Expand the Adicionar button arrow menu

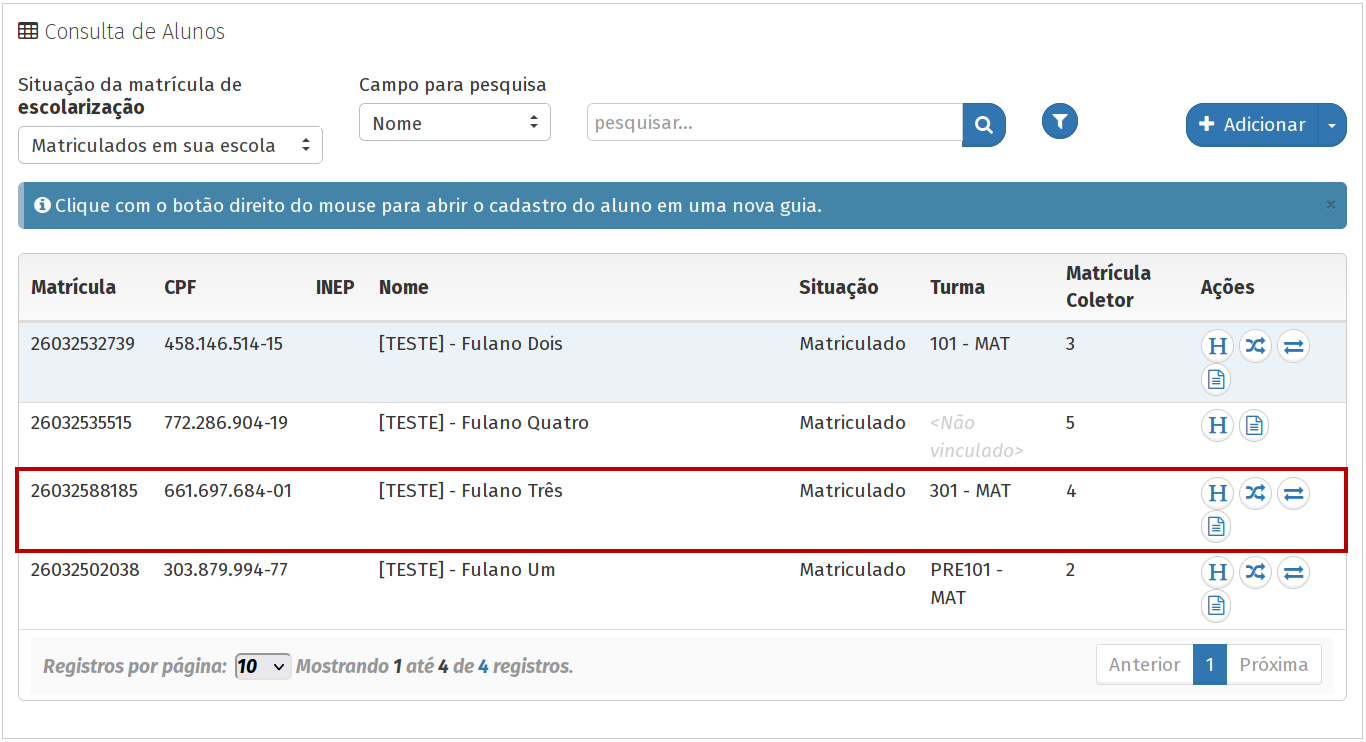[x=1332, y=125]
